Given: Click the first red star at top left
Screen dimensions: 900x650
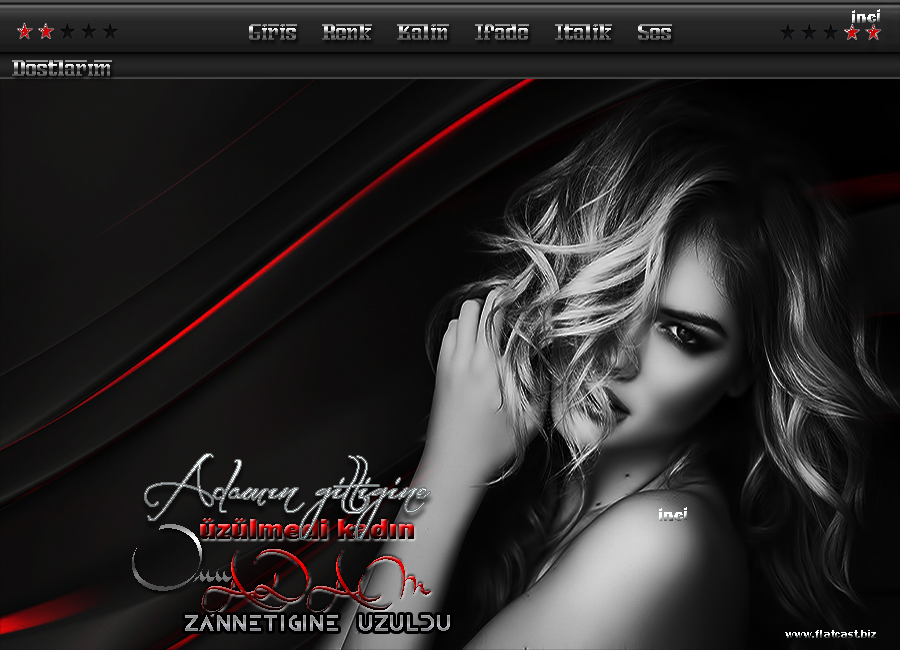Looking at the screenshot, I should point(25,32).
